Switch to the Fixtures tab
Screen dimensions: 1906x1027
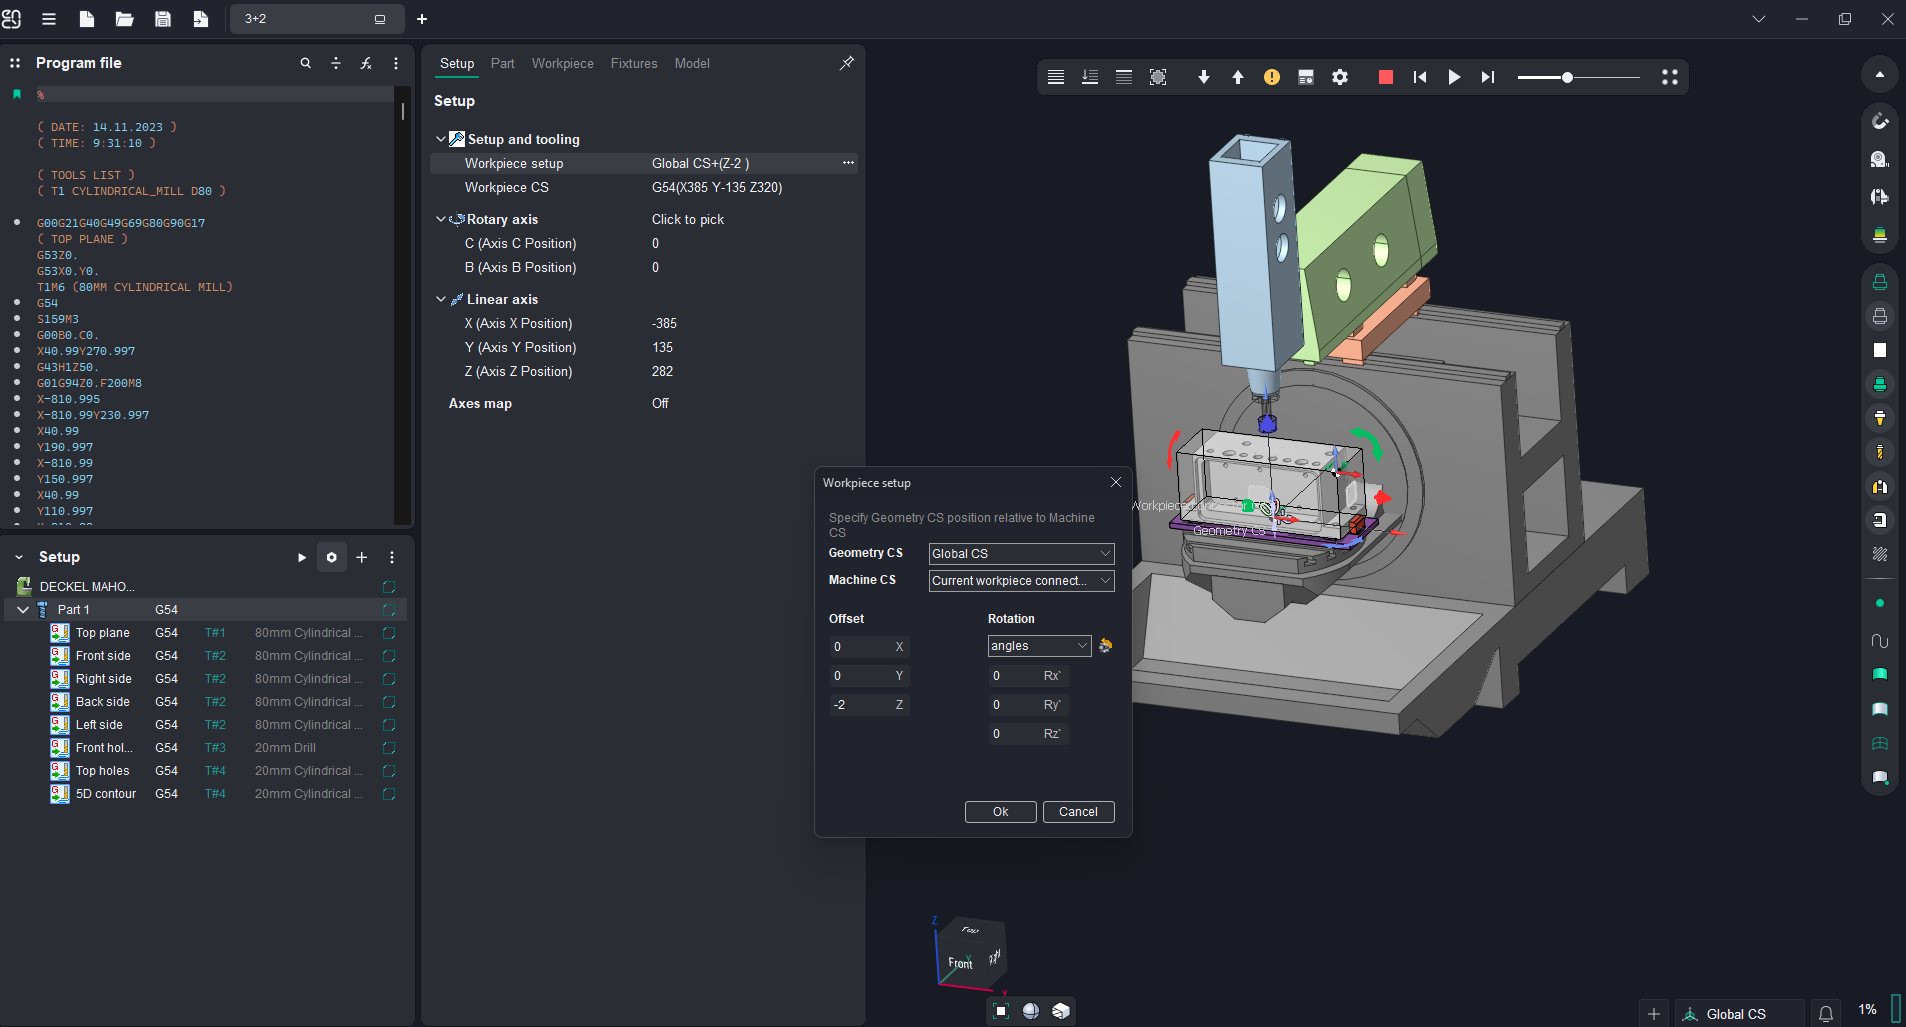click(634, 63)
